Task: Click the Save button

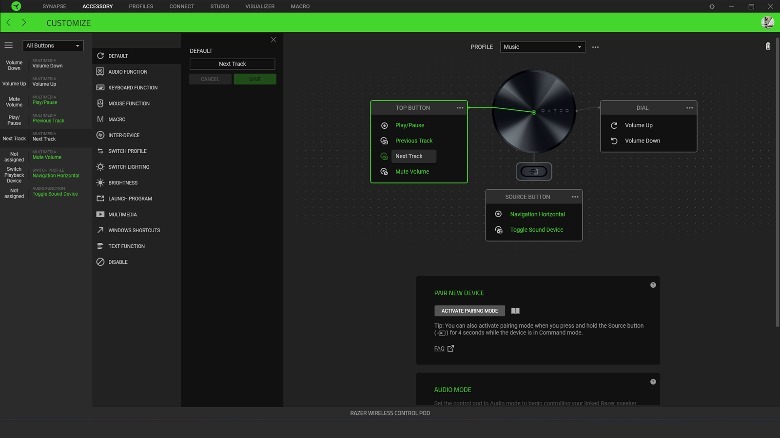Action: click(x=255, y=79)
